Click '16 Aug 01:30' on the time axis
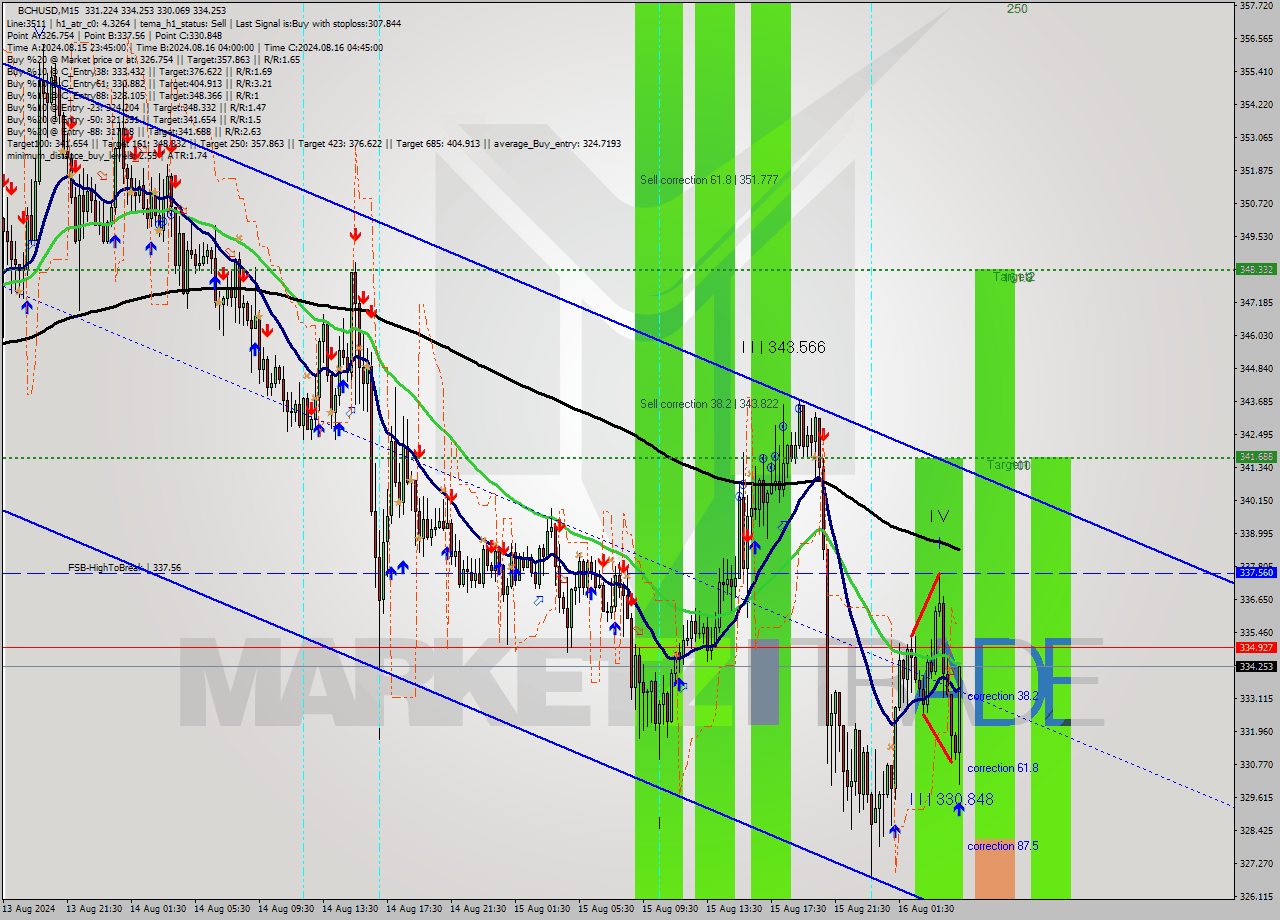The image size is (1280, 920). pos(926,909)
